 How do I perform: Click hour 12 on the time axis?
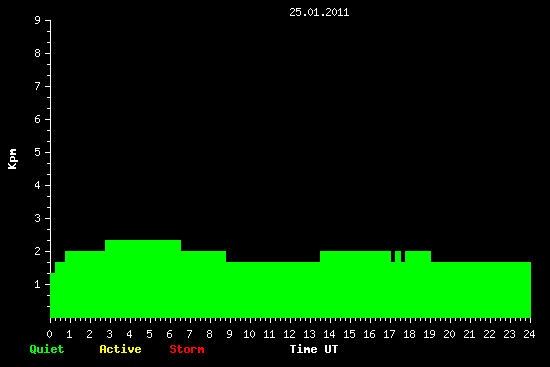click(x=289, y=334)
